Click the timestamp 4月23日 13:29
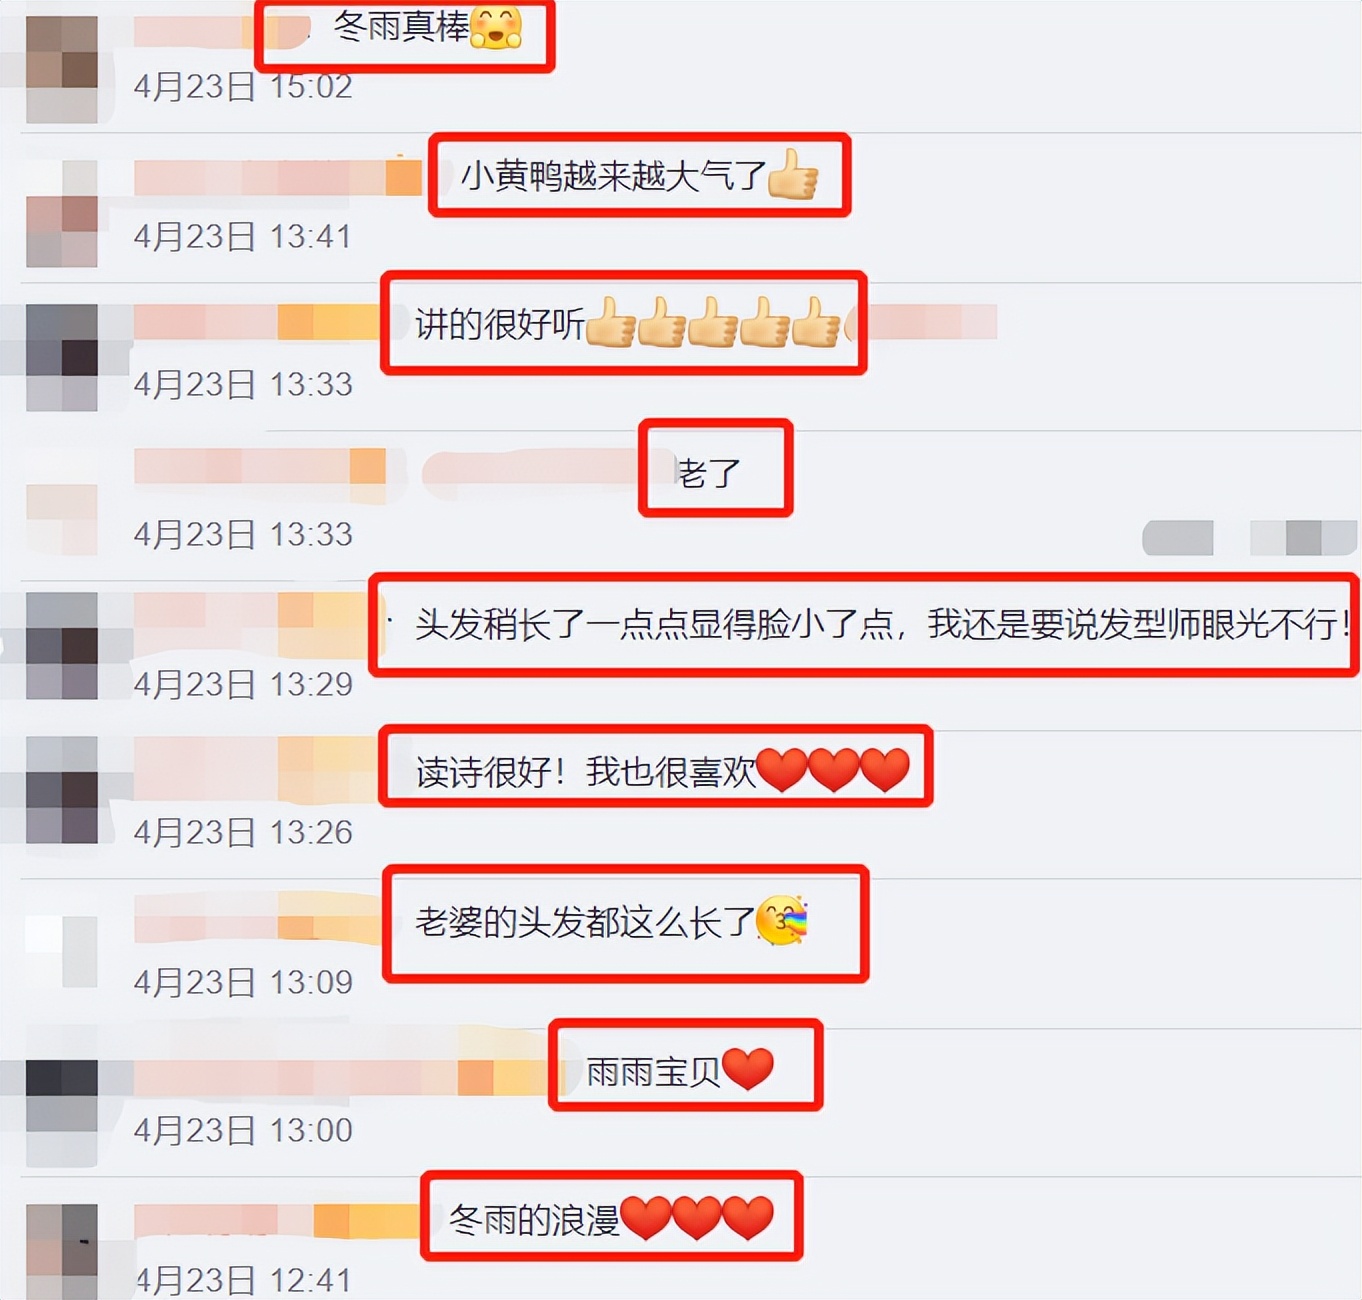The height and width of the screenshot is (1300, 1362). (x=243, y=684)
